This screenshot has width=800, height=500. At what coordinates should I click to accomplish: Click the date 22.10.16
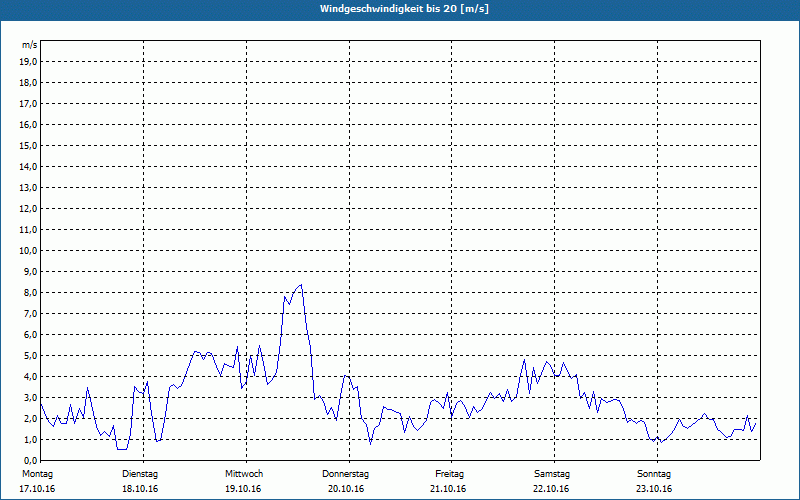coord(551,489)
